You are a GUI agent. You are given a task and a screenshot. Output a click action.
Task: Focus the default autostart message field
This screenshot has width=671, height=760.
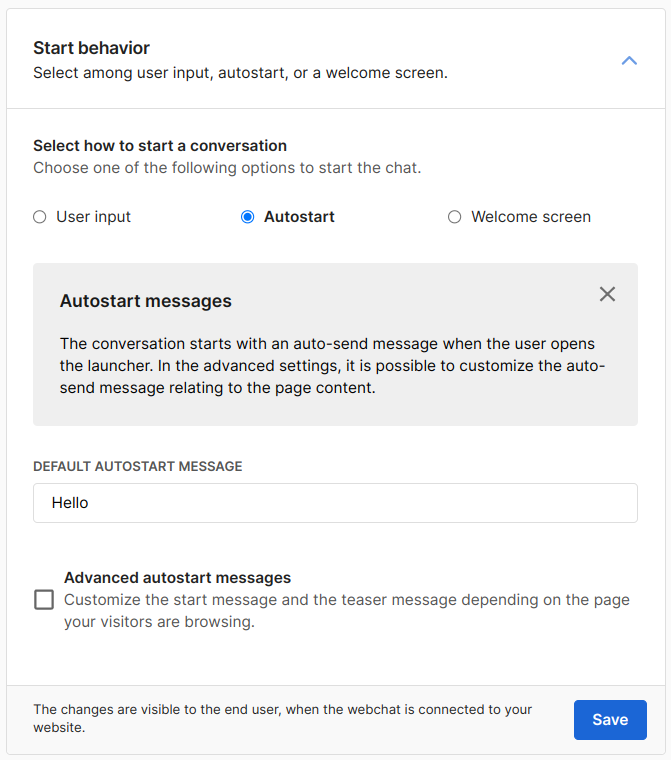(x=335, y=503)
